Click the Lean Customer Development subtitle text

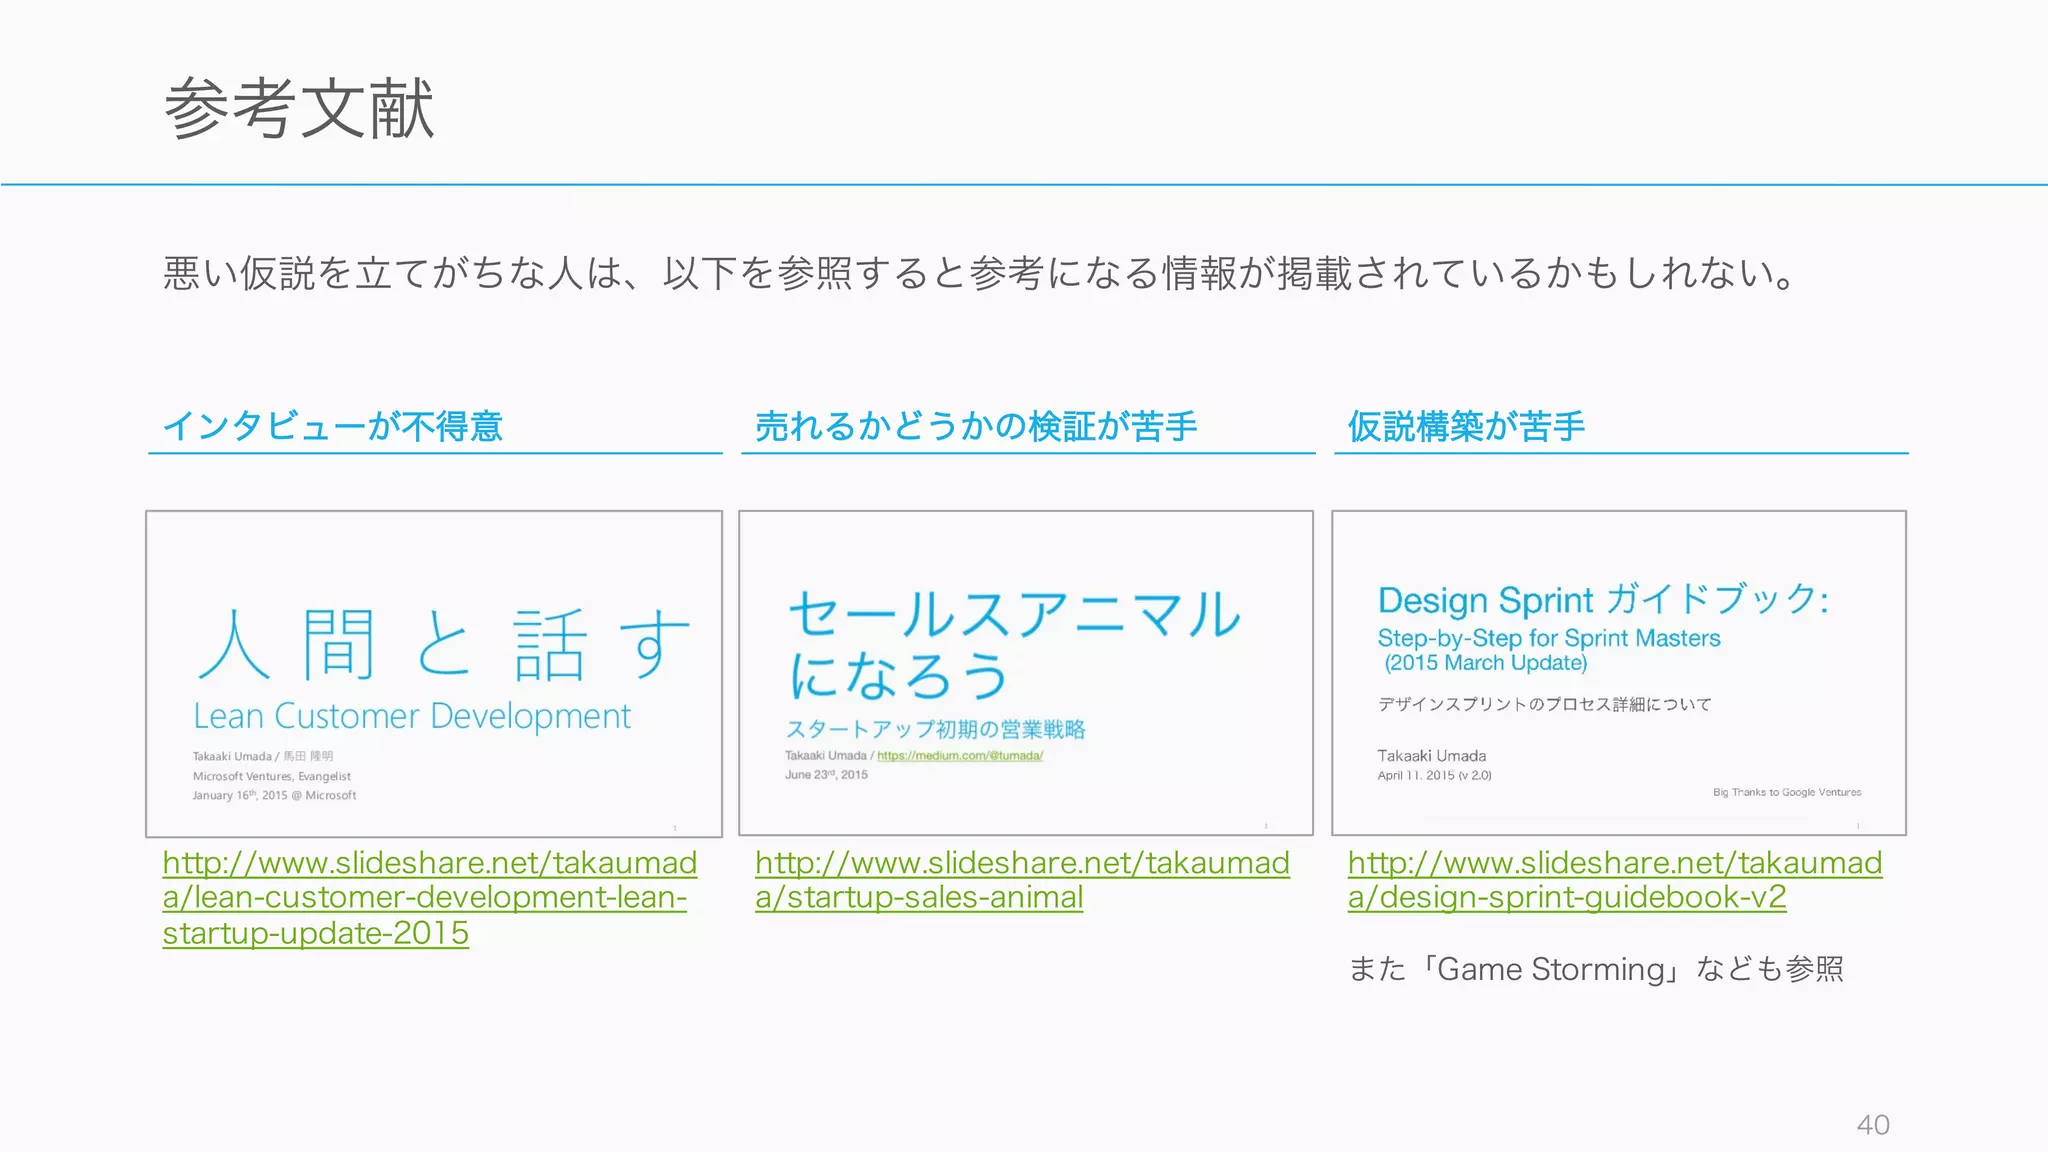point(412,716)
